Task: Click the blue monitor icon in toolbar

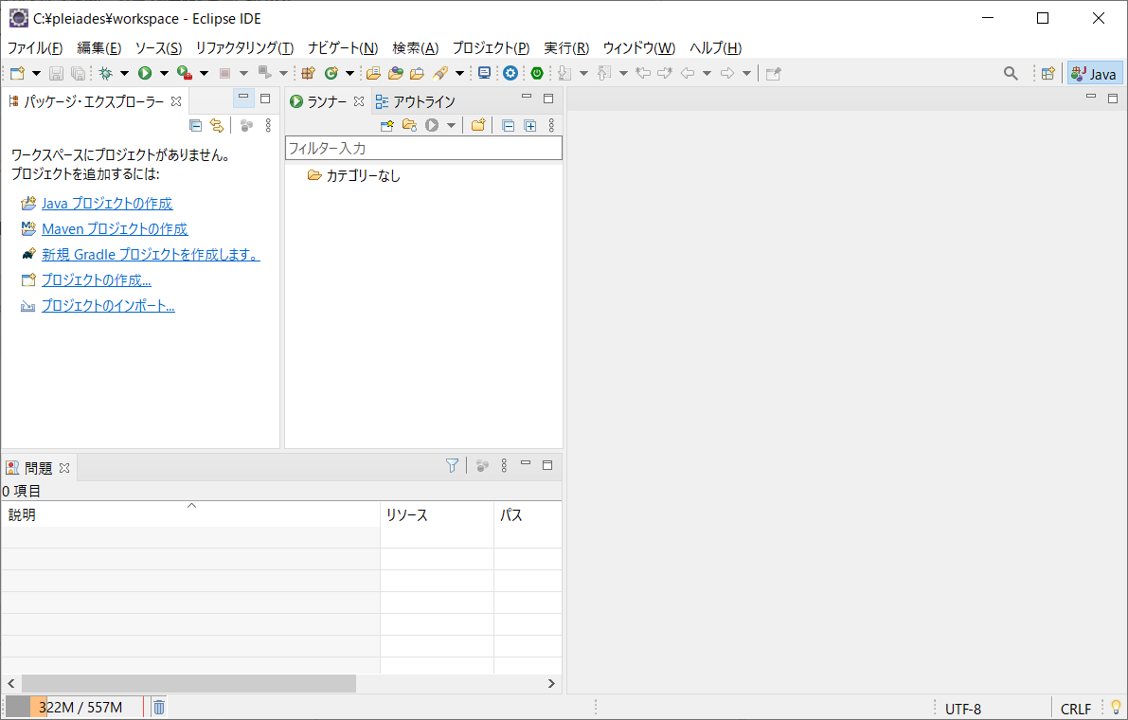Action: [485, 73]
